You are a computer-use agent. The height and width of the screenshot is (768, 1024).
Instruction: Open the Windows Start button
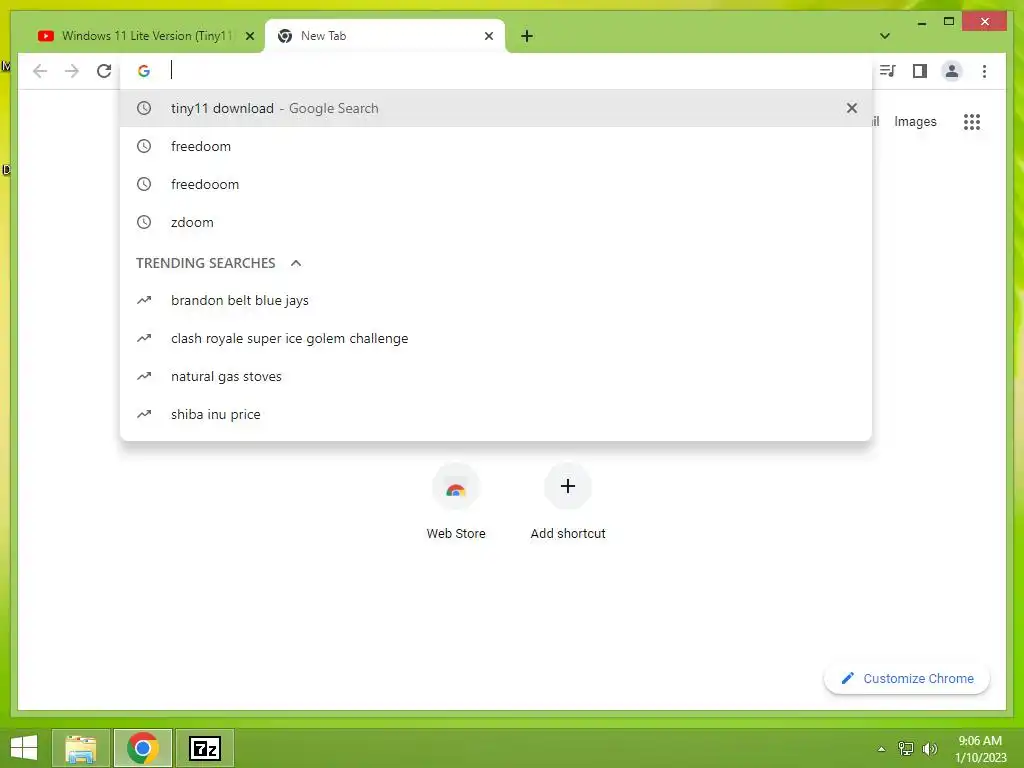click(x=24, y=748)
